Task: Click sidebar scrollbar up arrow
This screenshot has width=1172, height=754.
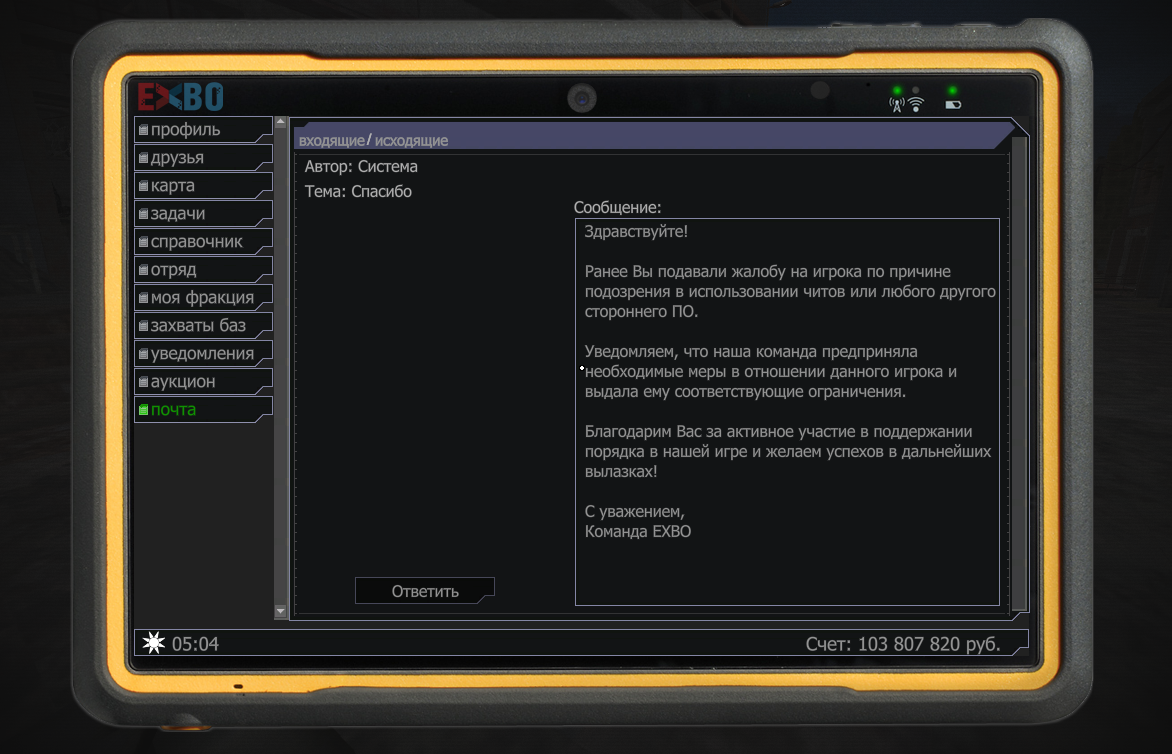Action: [x=280, y=121]
